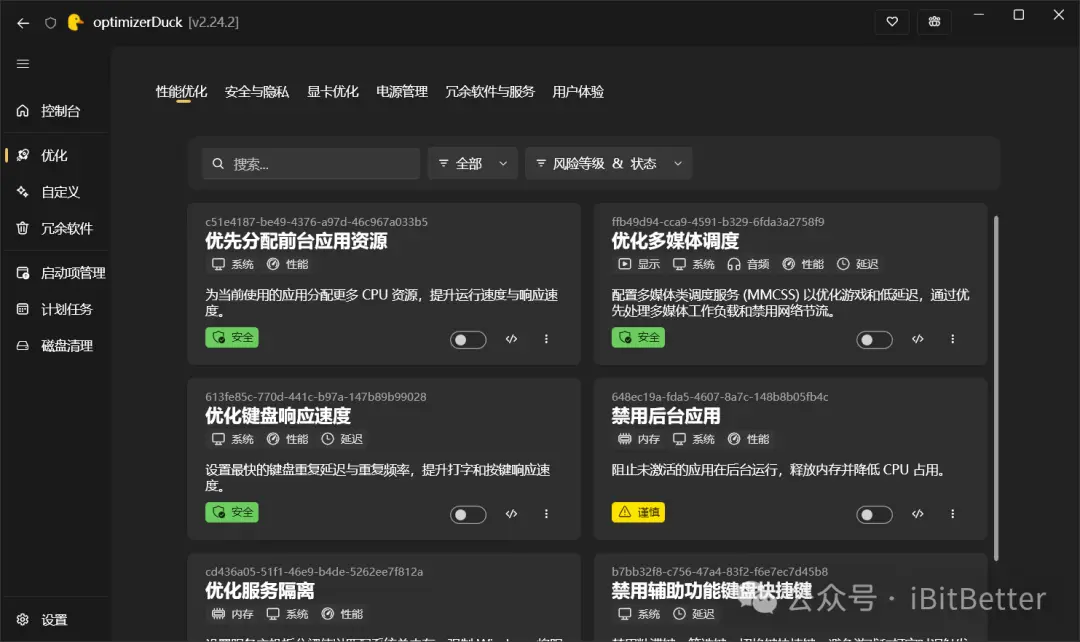Viewport: 1080px width, 642px height.
Task: Toggle 禁用后台应用 switch
Action: [875, 515]
